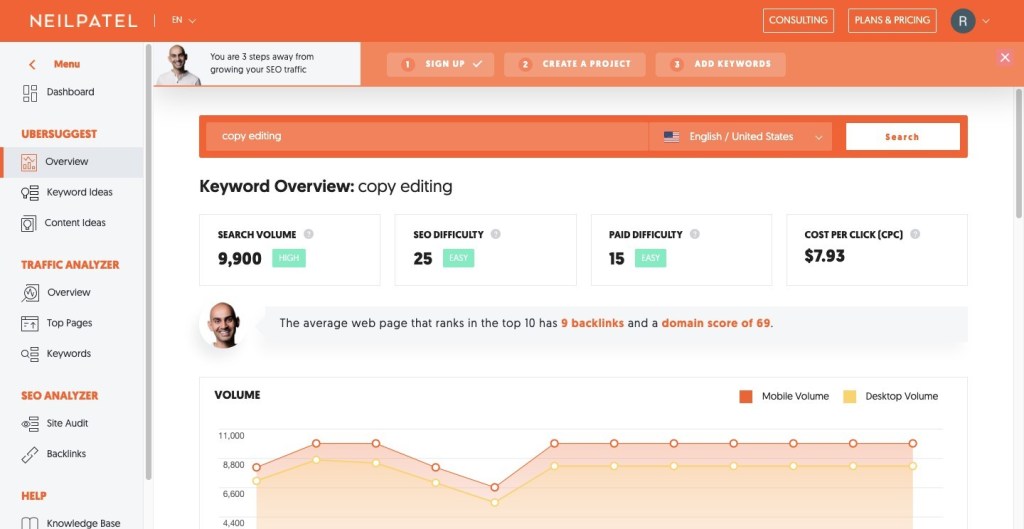Open the Plans & Pricing button
This screenshot has width=1024, height=529.
click(892, 20)
